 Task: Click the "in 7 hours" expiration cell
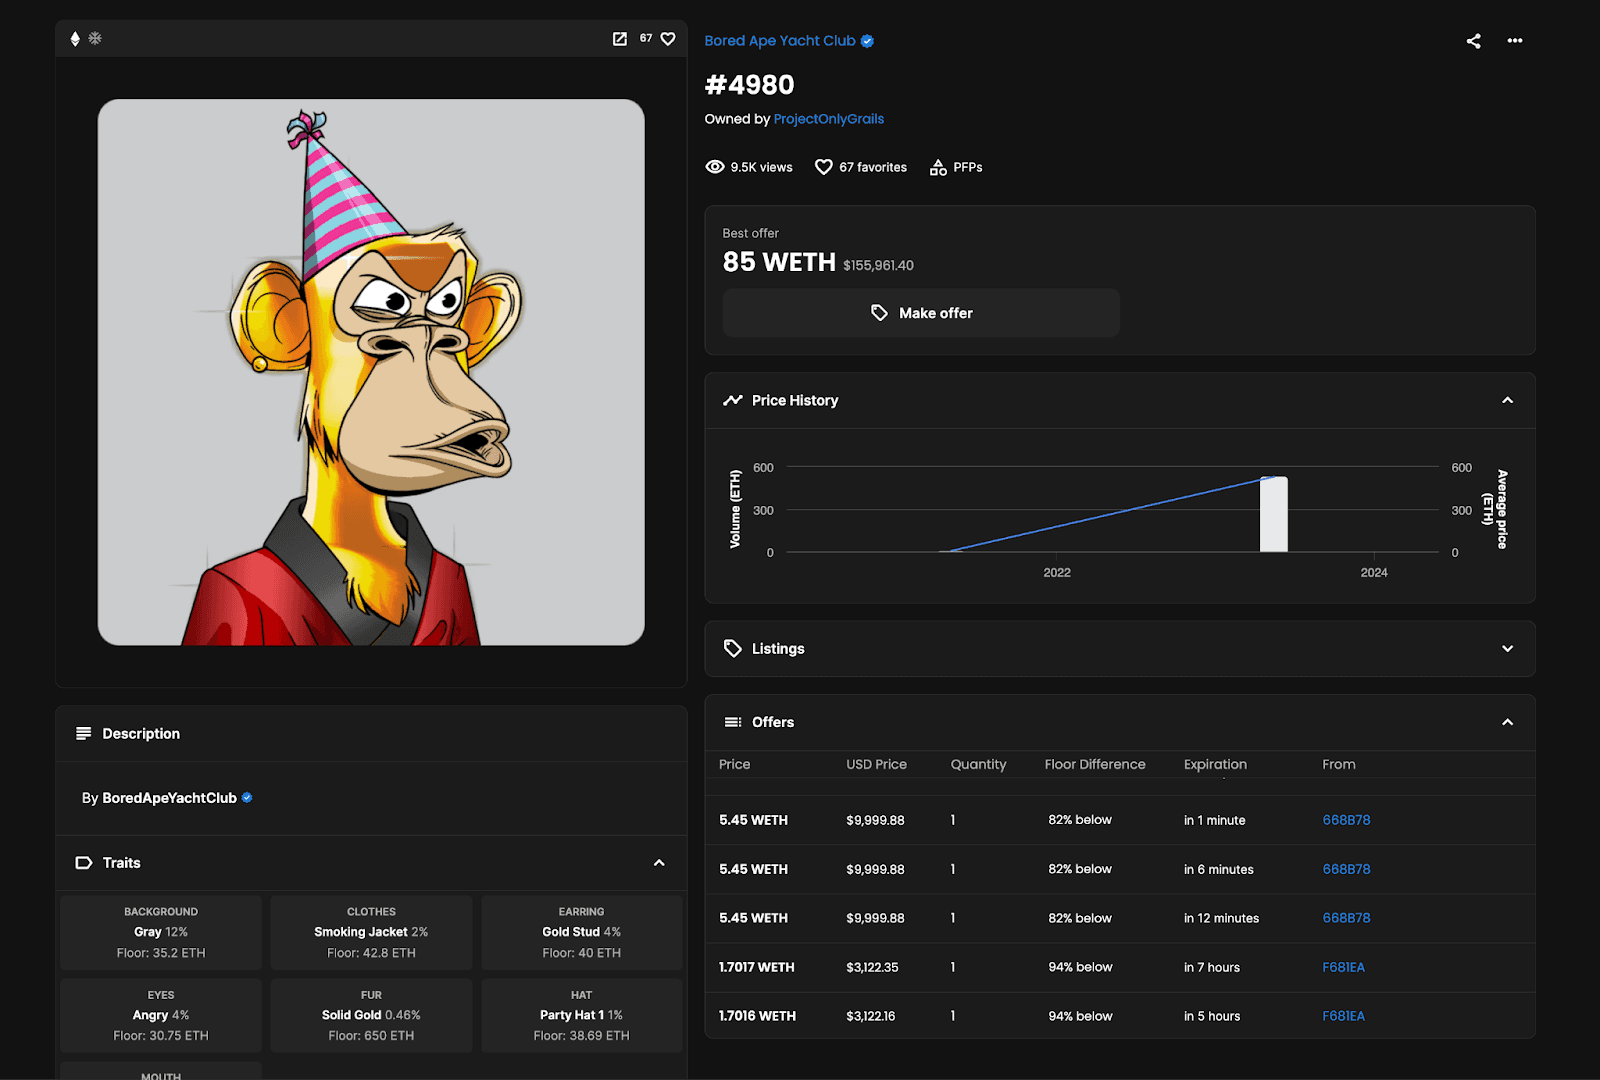tap(1212, 967)
